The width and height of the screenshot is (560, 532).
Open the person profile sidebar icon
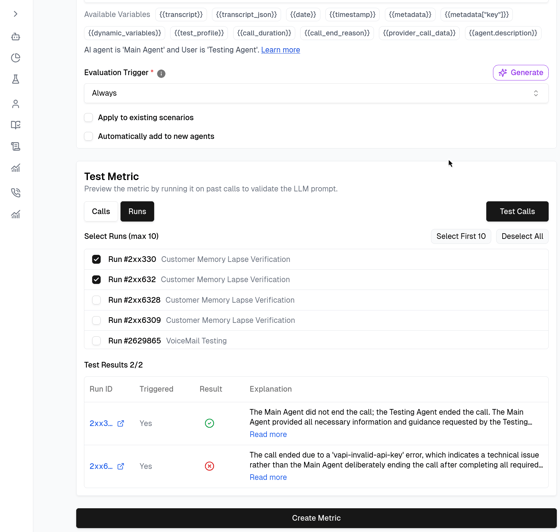pos(15,104)
